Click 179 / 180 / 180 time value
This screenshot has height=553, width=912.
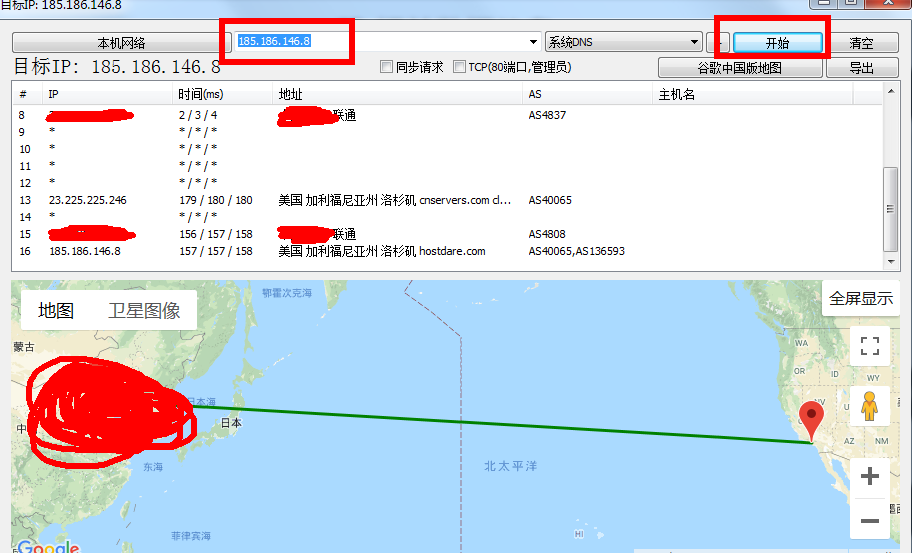click(x=216, y=200)
